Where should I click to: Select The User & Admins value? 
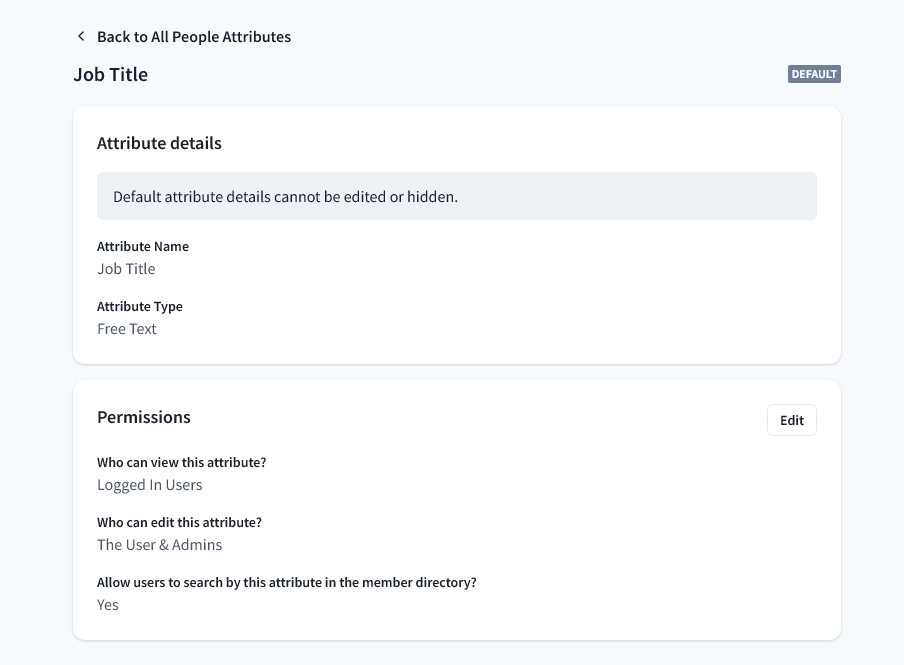point(160,545)
